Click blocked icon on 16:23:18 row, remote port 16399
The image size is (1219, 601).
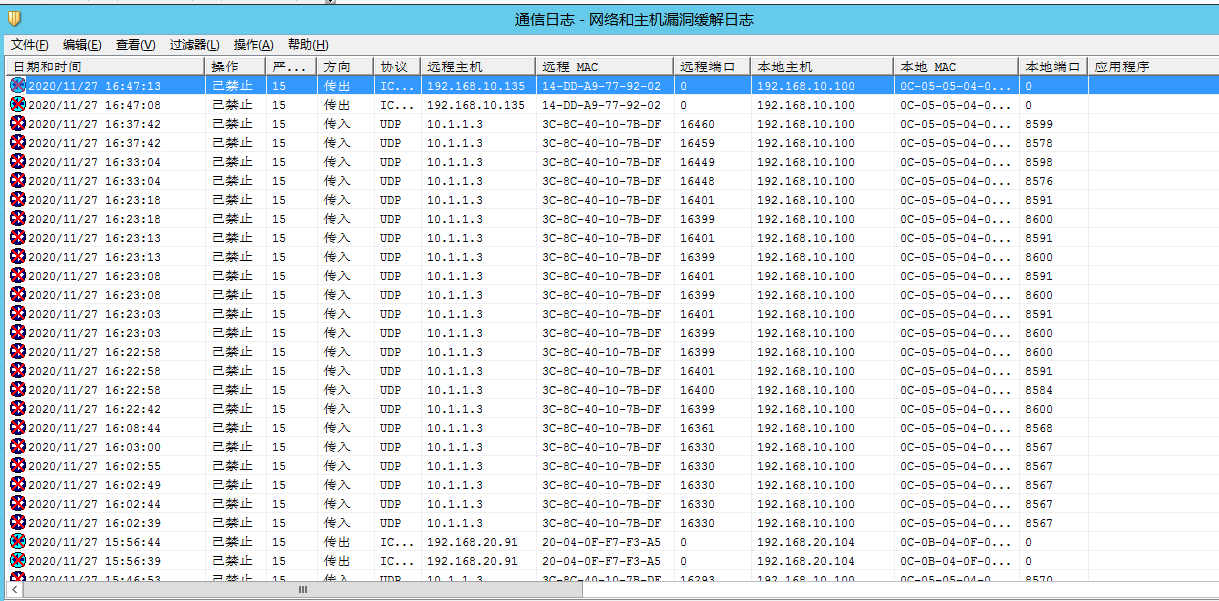click(18, 219)
